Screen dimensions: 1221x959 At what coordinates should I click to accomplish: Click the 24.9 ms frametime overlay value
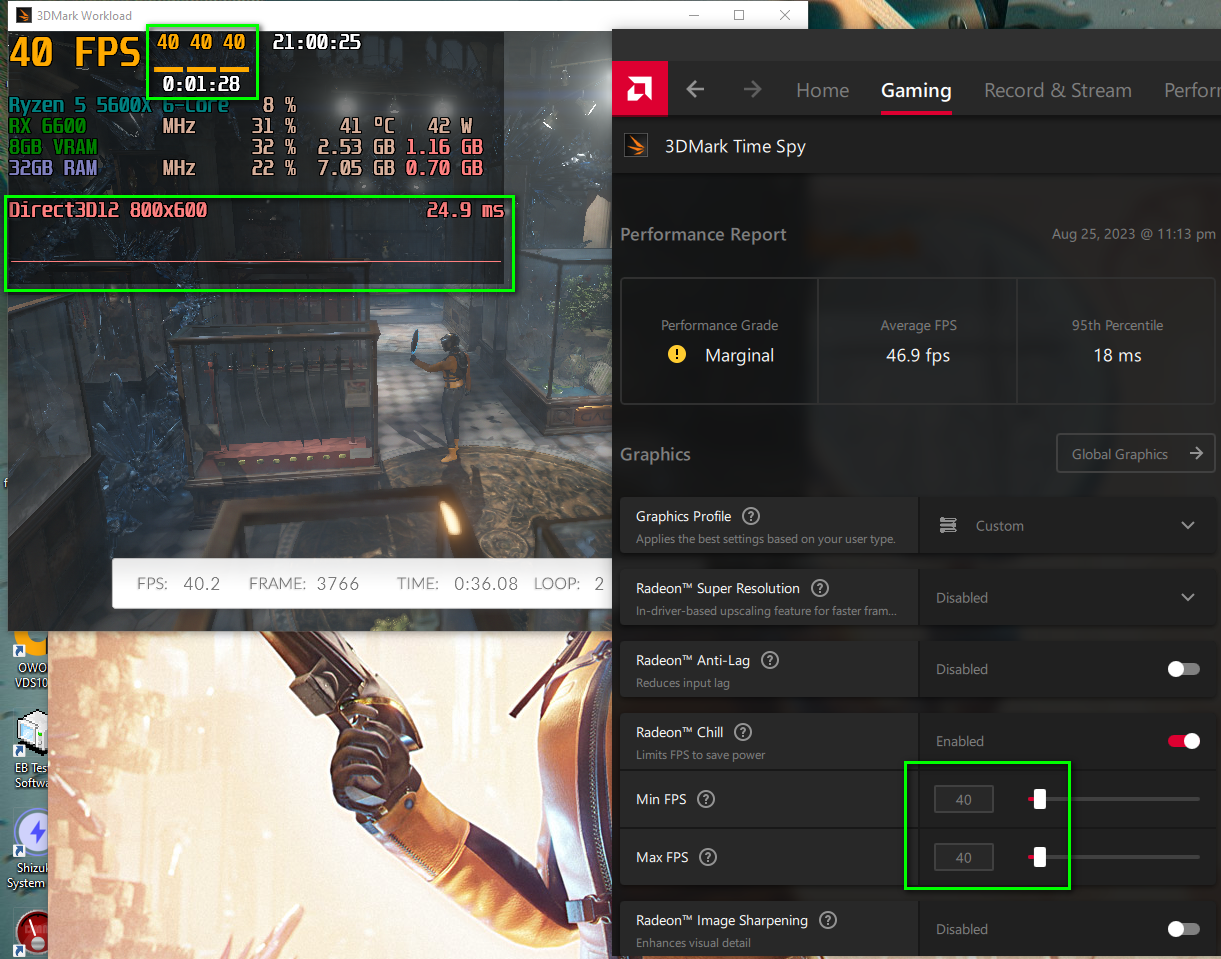click(x=465, y=210)
